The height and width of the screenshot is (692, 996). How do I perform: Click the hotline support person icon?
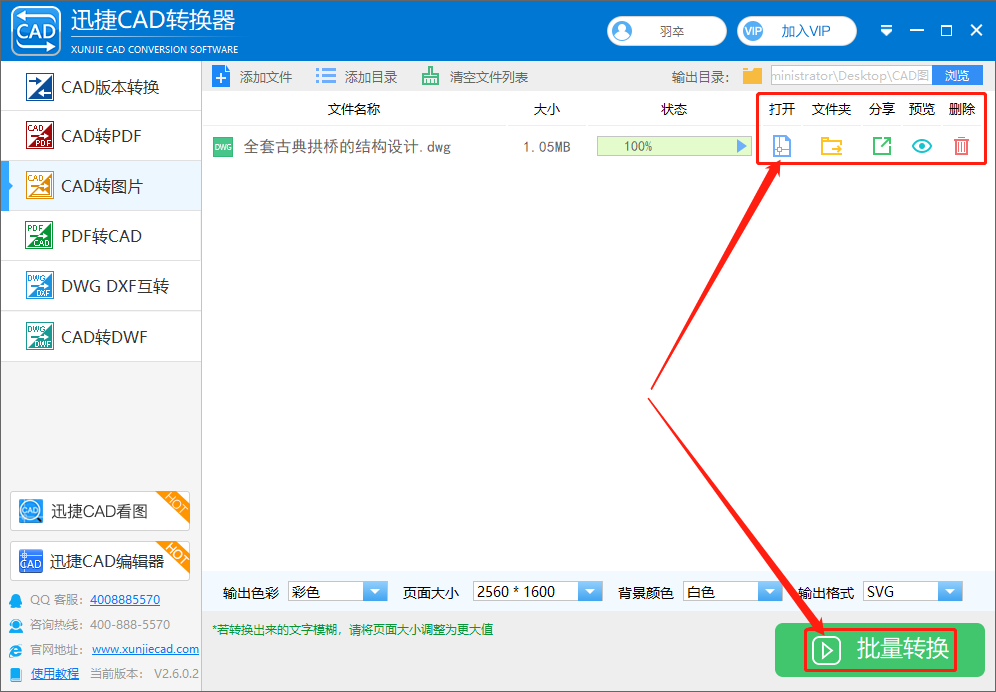tap(16, 625)
